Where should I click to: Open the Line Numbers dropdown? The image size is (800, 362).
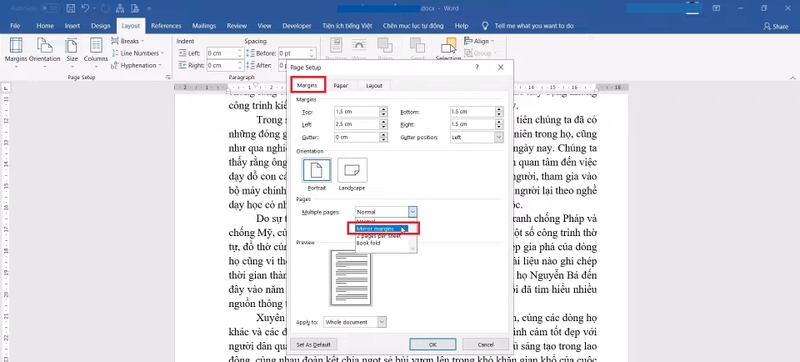tap(138, 53)
